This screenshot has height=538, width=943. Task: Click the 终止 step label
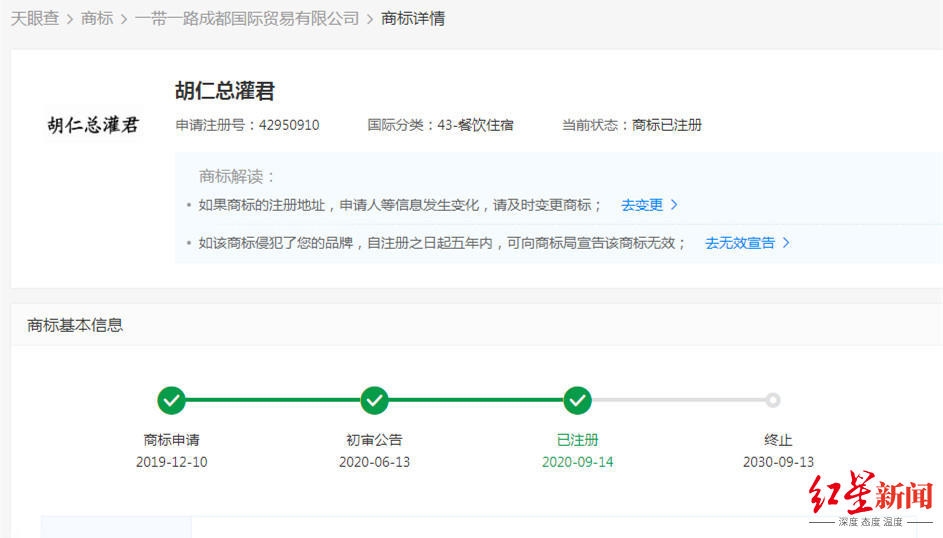[x=778, y=440]
